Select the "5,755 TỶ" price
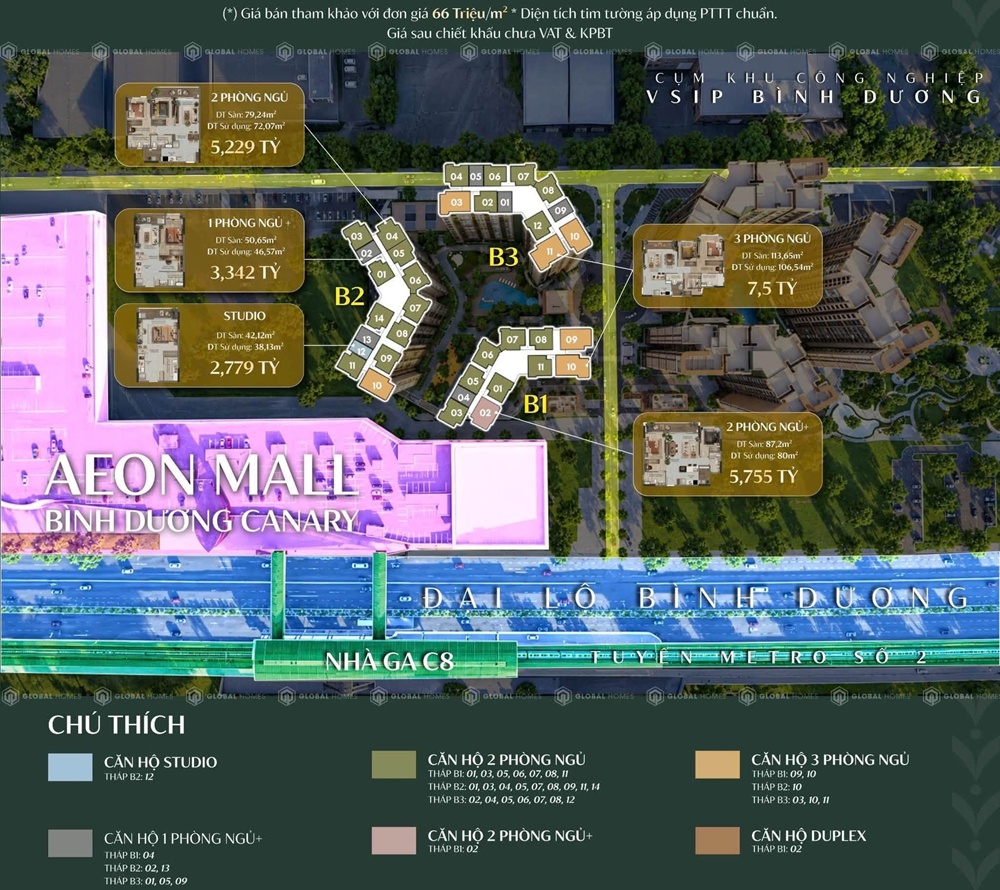This screenshot has width=1000, height=890. 763,476
